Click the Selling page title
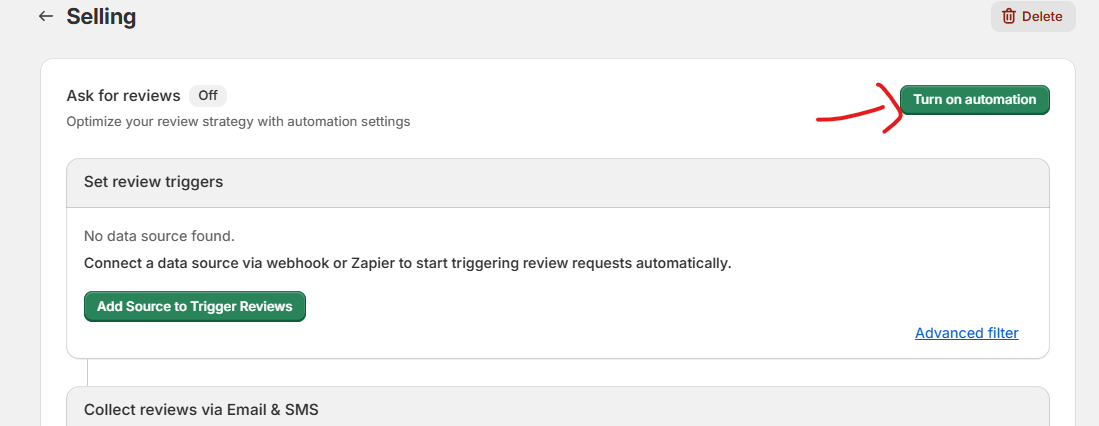This screenshot has width=1099, height=426. point(101,17)
